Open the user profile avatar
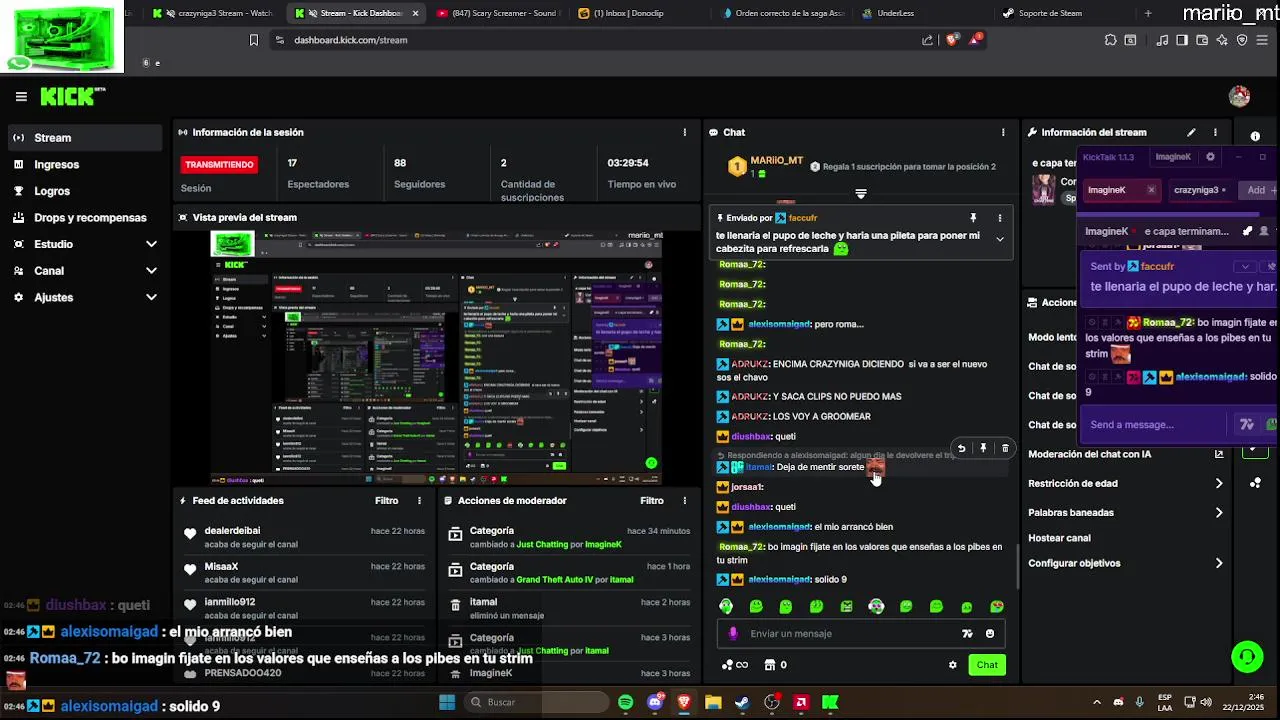Screen dimensions: 1280x720 tap(1239, 97)
